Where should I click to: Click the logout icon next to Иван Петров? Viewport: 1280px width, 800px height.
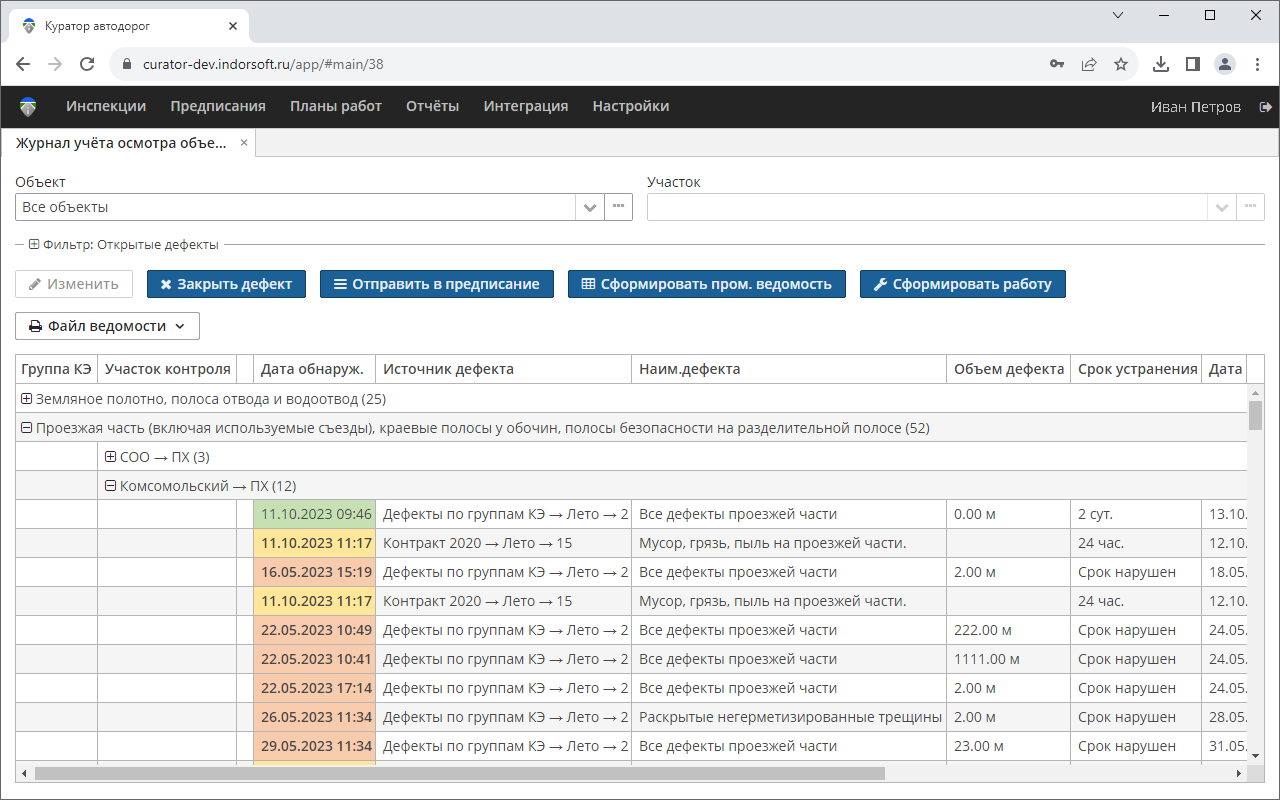[x=1265, y=107]
